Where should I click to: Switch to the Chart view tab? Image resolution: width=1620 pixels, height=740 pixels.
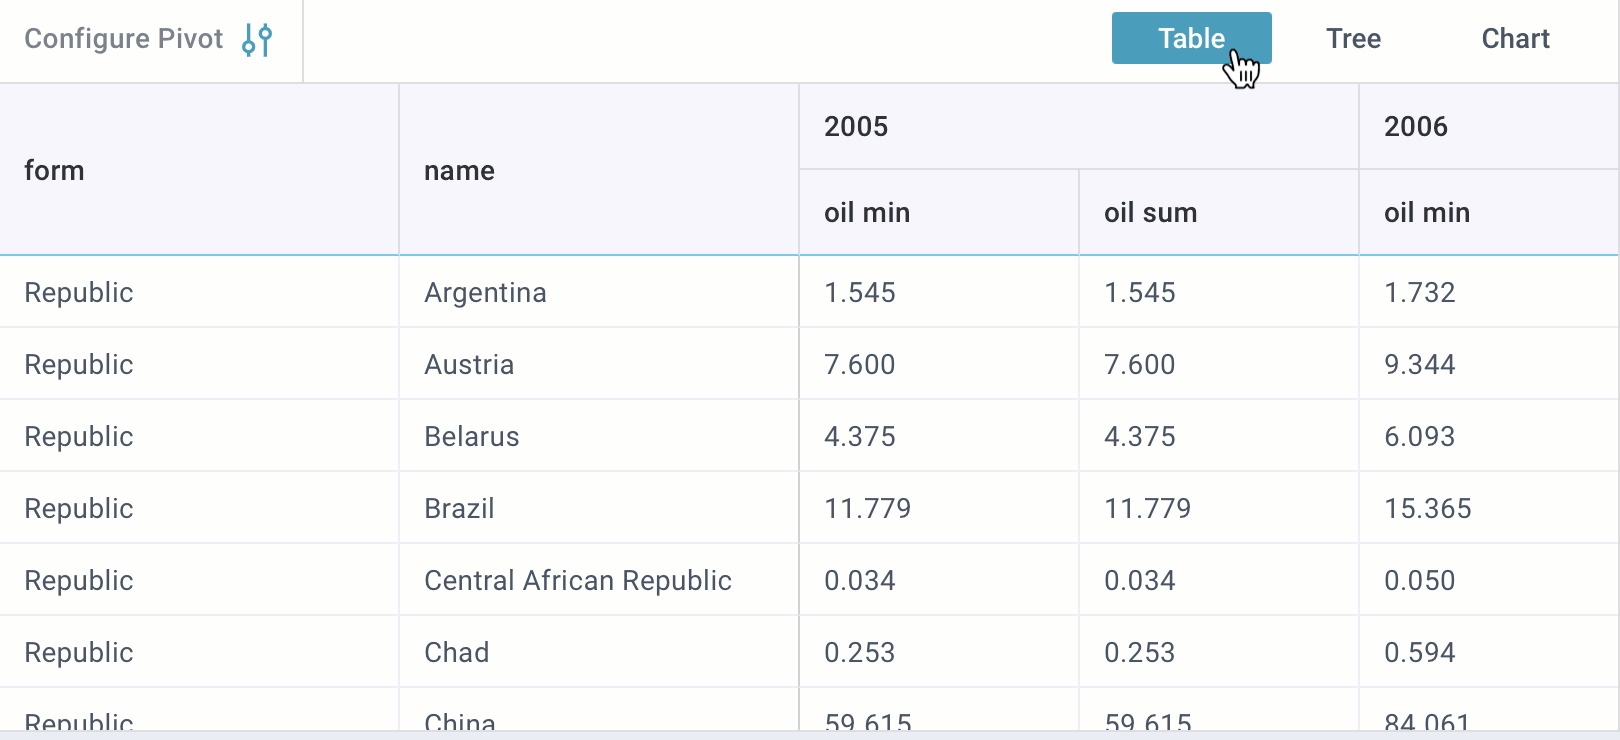[1515, 39]
